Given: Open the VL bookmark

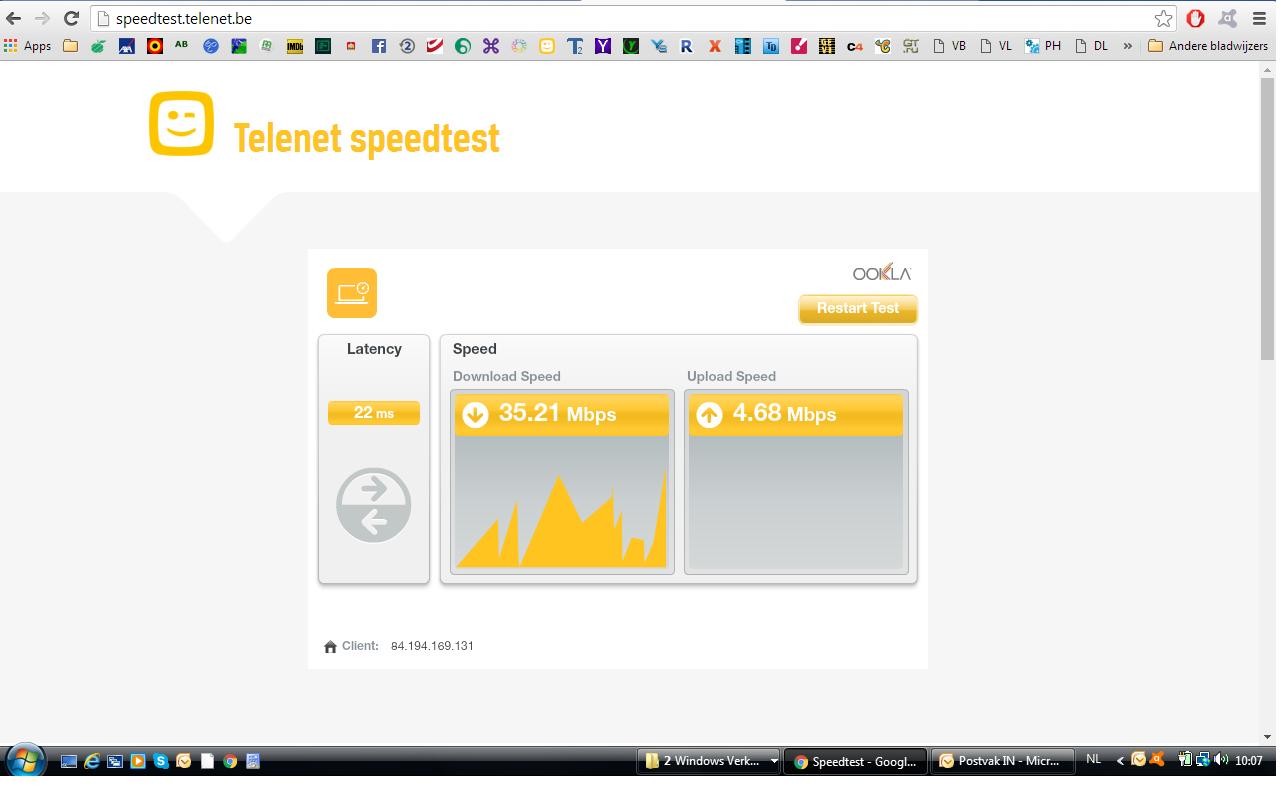Looking at the screenshot, I should pyautogui.click(x=996, y=46).
